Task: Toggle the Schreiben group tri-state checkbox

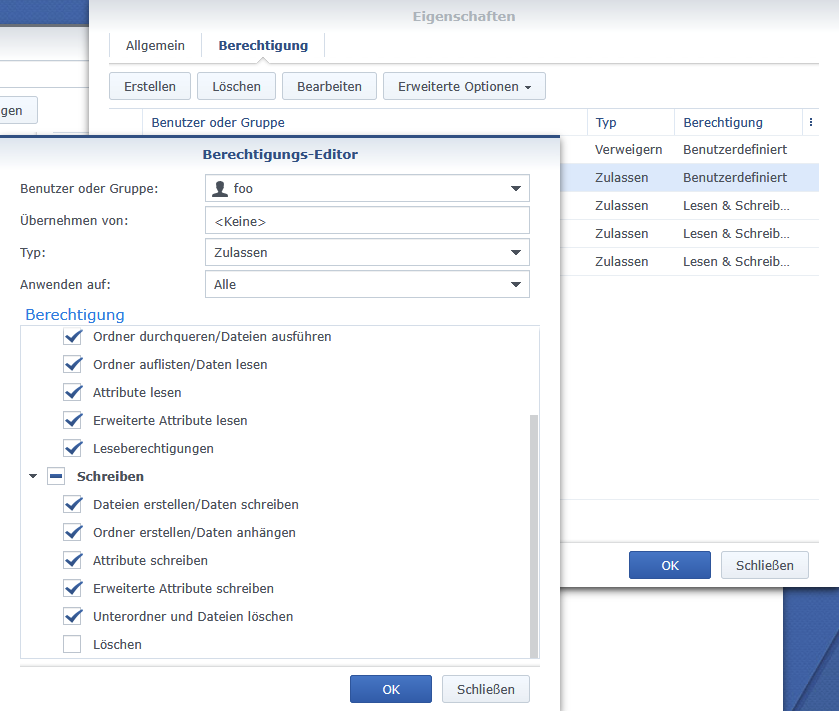Action: [x=56, y=477]
